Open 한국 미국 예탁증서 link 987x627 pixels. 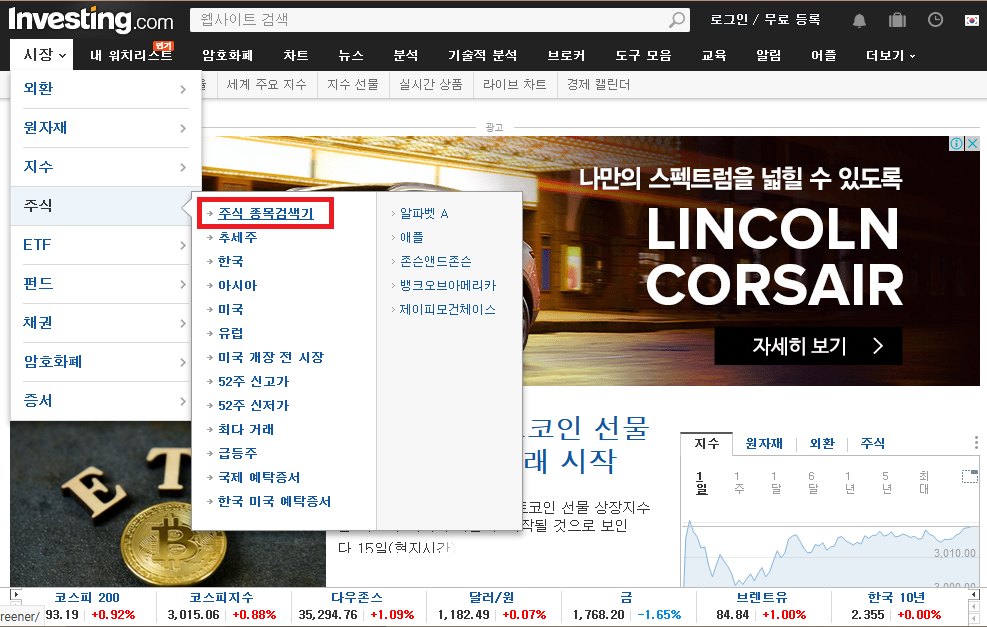click(x=274, y=501)
